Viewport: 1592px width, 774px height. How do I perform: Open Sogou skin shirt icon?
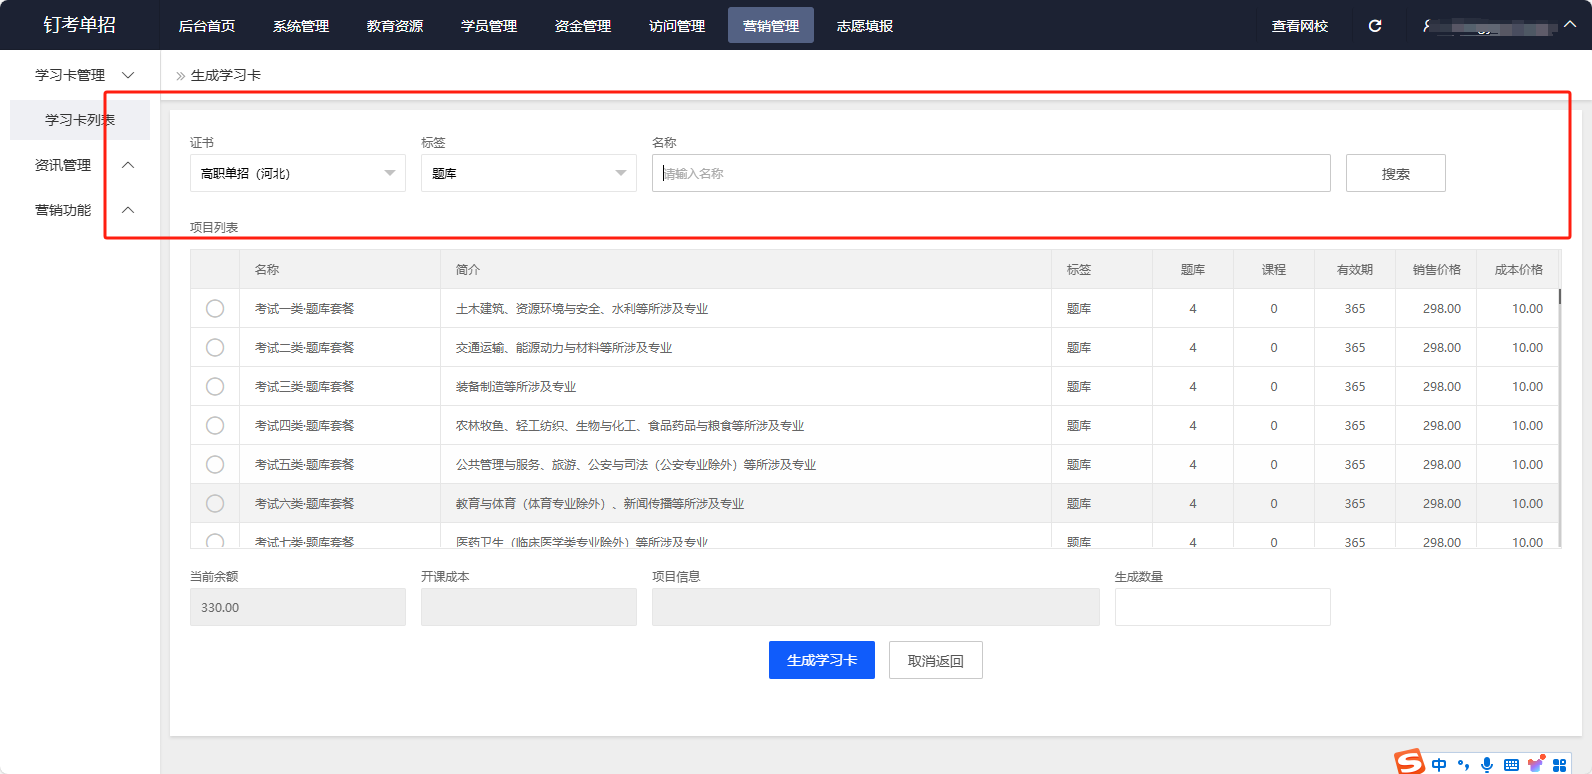(x=1535, y=765)
